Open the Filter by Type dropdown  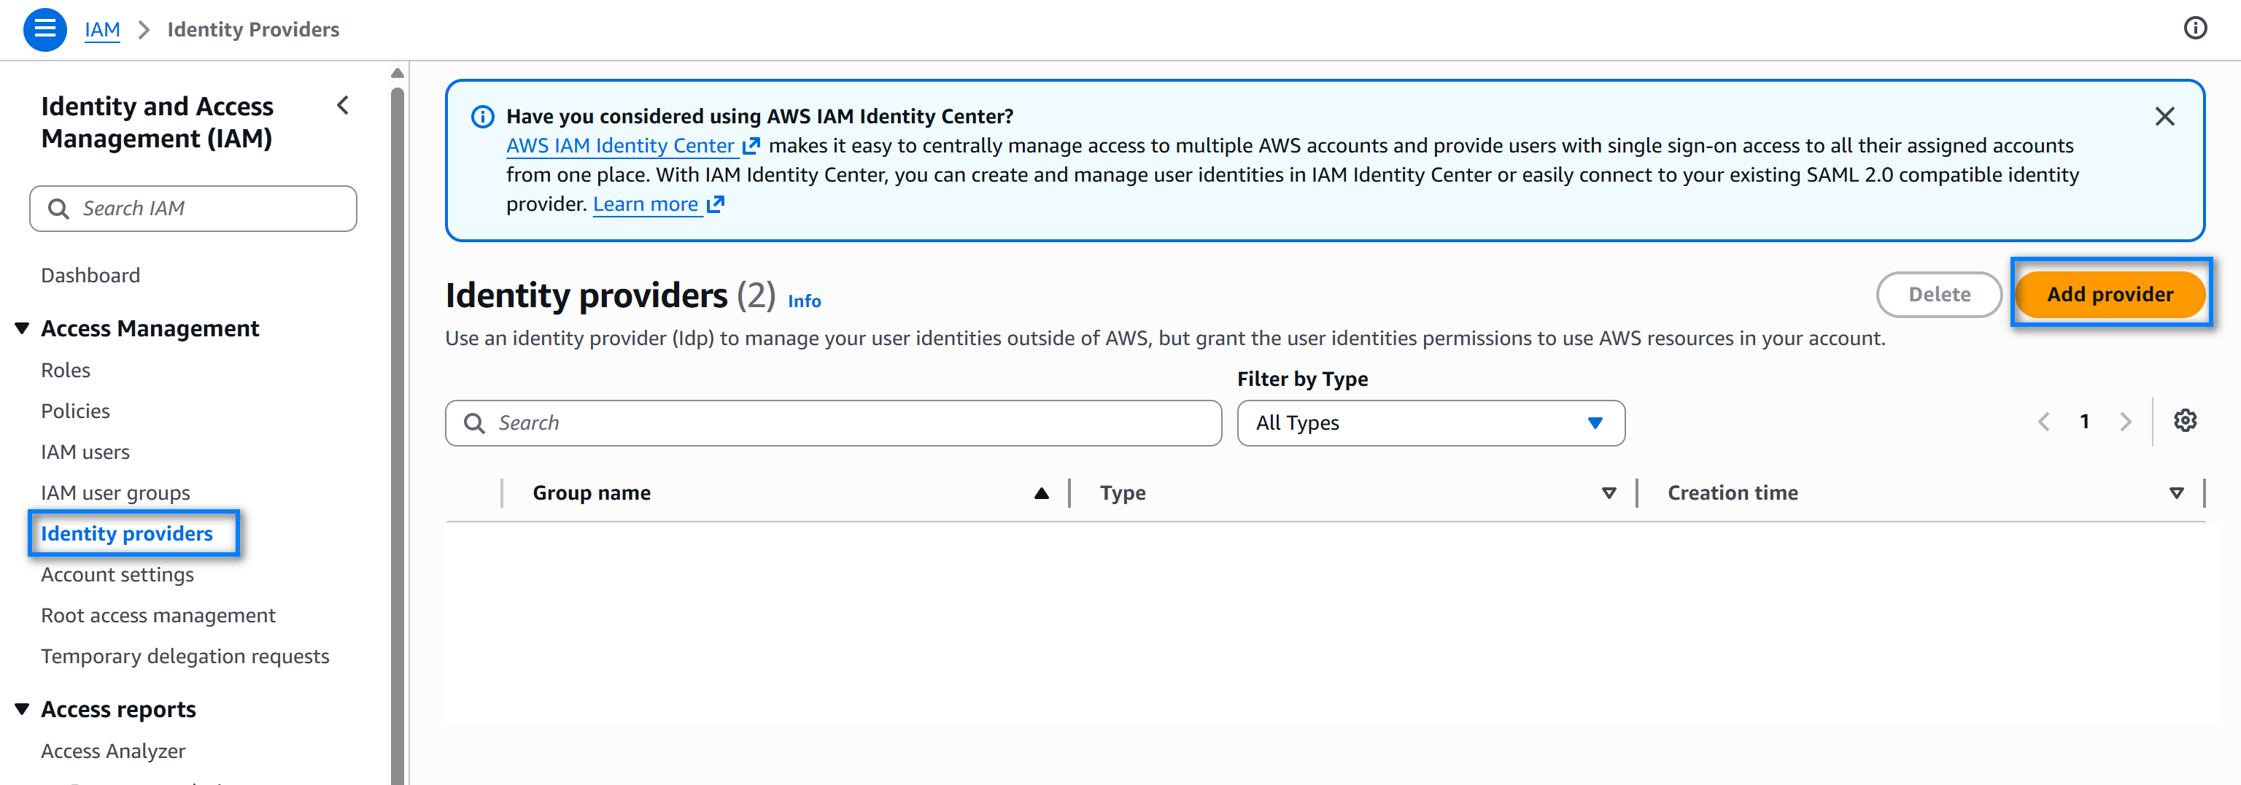(x=1430, y=423)
